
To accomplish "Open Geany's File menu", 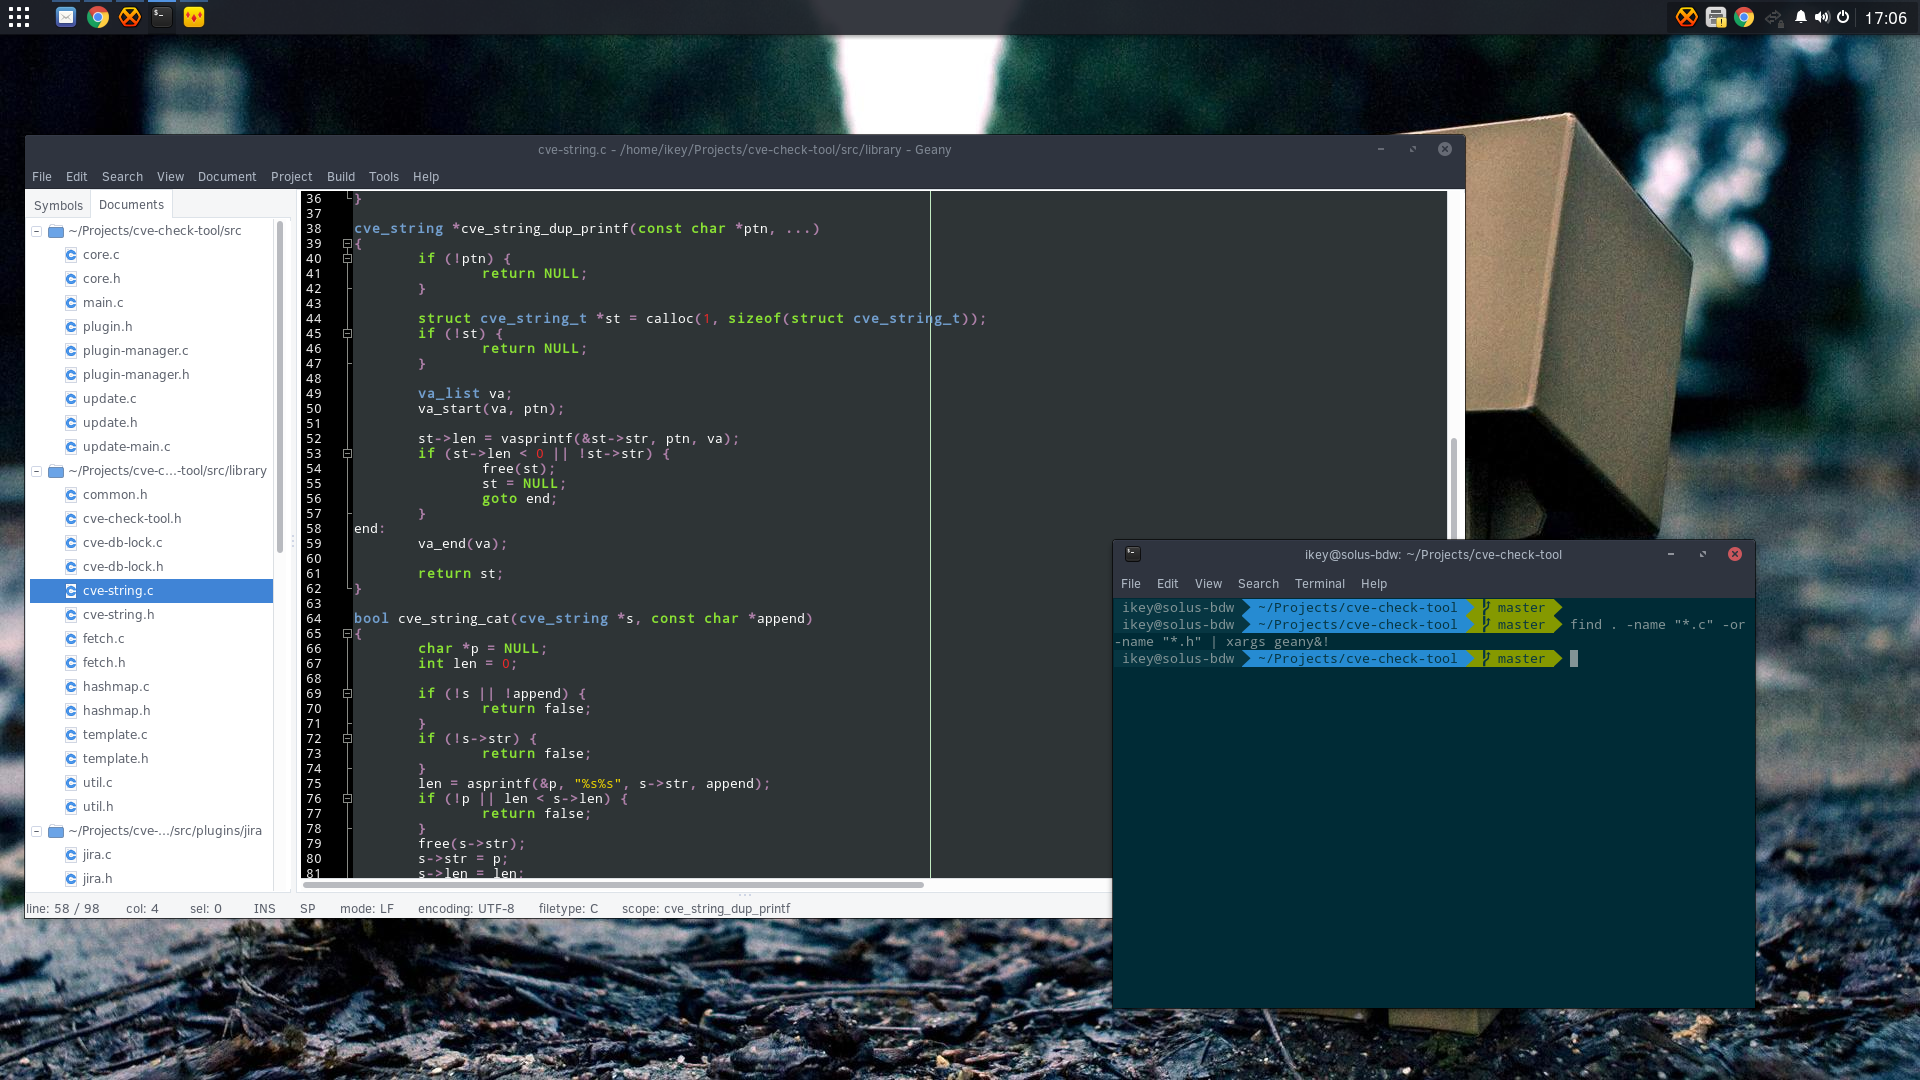I will click(x=42, y=177).
